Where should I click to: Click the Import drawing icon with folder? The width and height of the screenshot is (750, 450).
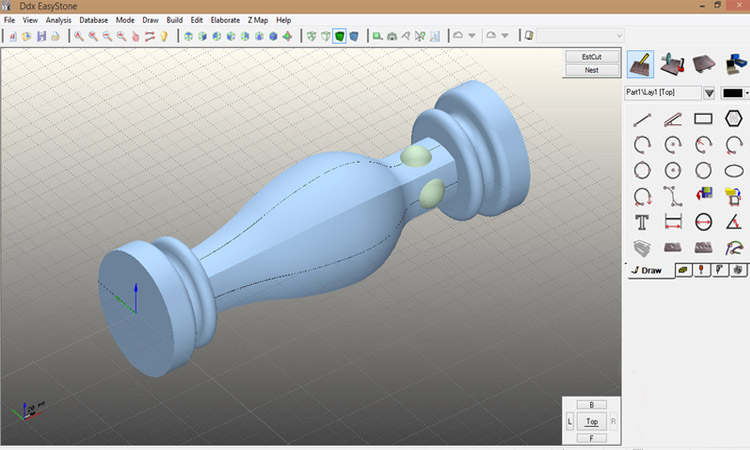[x=733, y=196]
